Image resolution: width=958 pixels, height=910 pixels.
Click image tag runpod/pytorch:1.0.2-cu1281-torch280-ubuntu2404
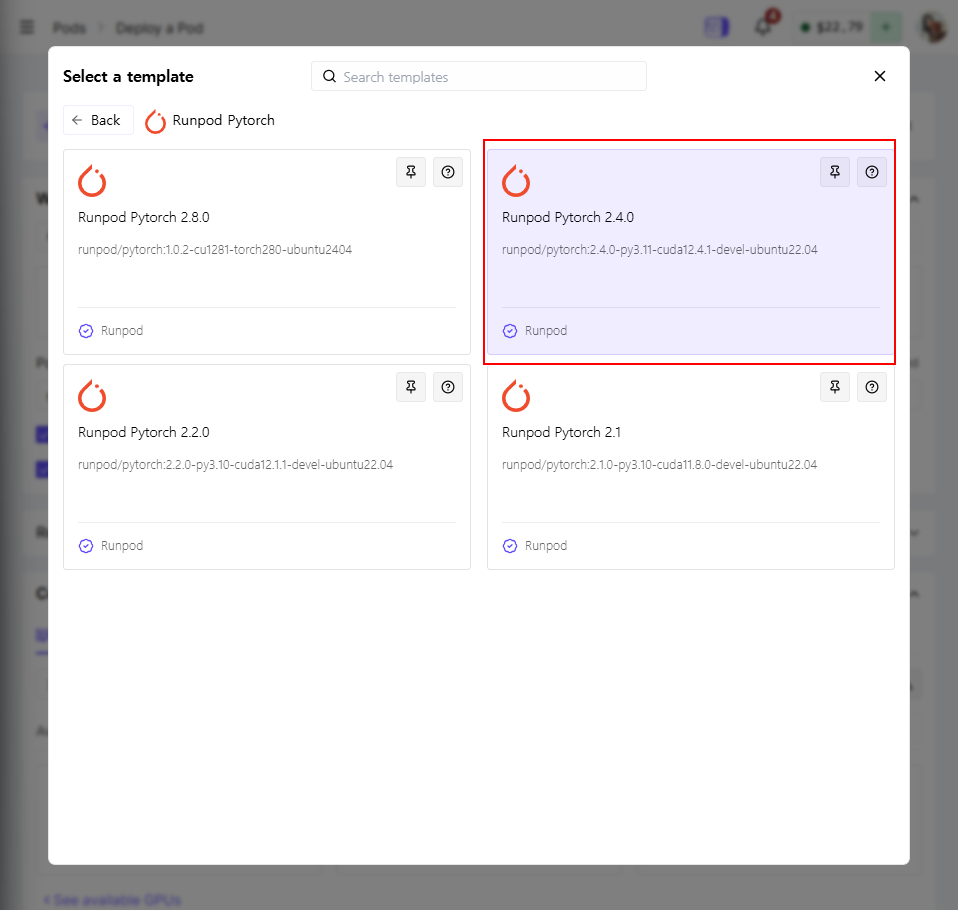pyautogui.click(x=215, y=250)
